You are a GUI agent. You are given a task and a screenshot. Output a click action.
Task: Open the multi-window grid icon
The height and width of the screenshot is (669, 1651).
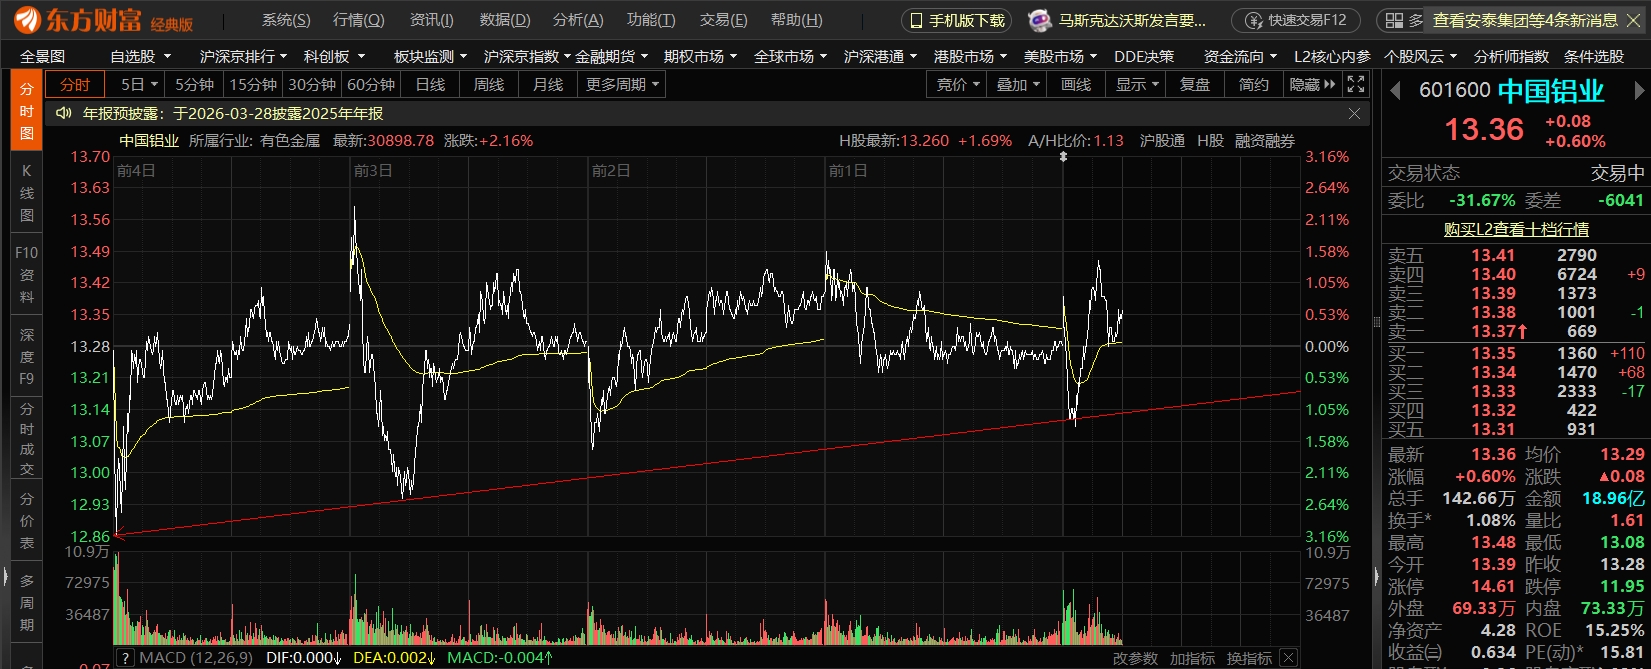1395,21
